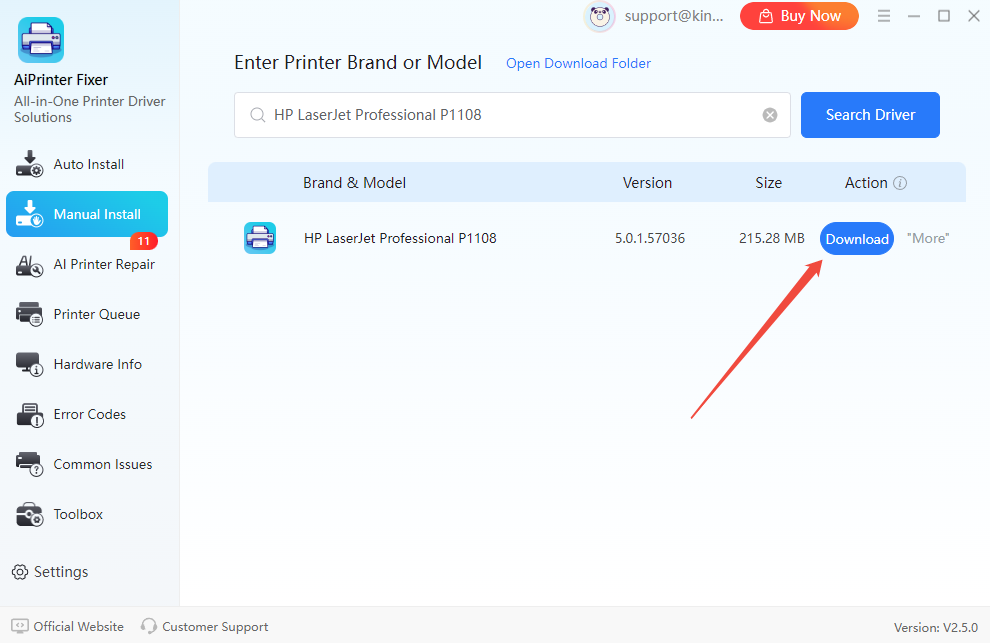Go to Printer Queue page
The image size is (990, 643).
click(96, 314)
